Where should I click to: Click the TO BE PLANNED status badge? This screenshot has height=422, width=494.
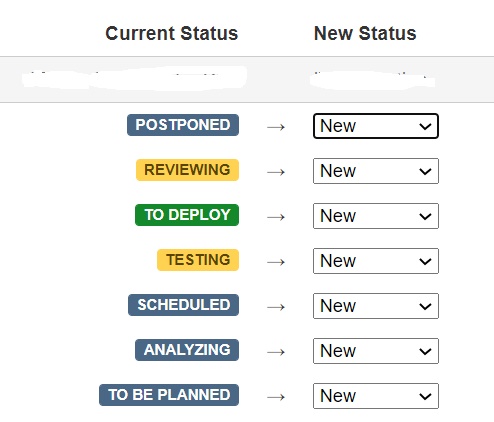(x=169, y=395)
